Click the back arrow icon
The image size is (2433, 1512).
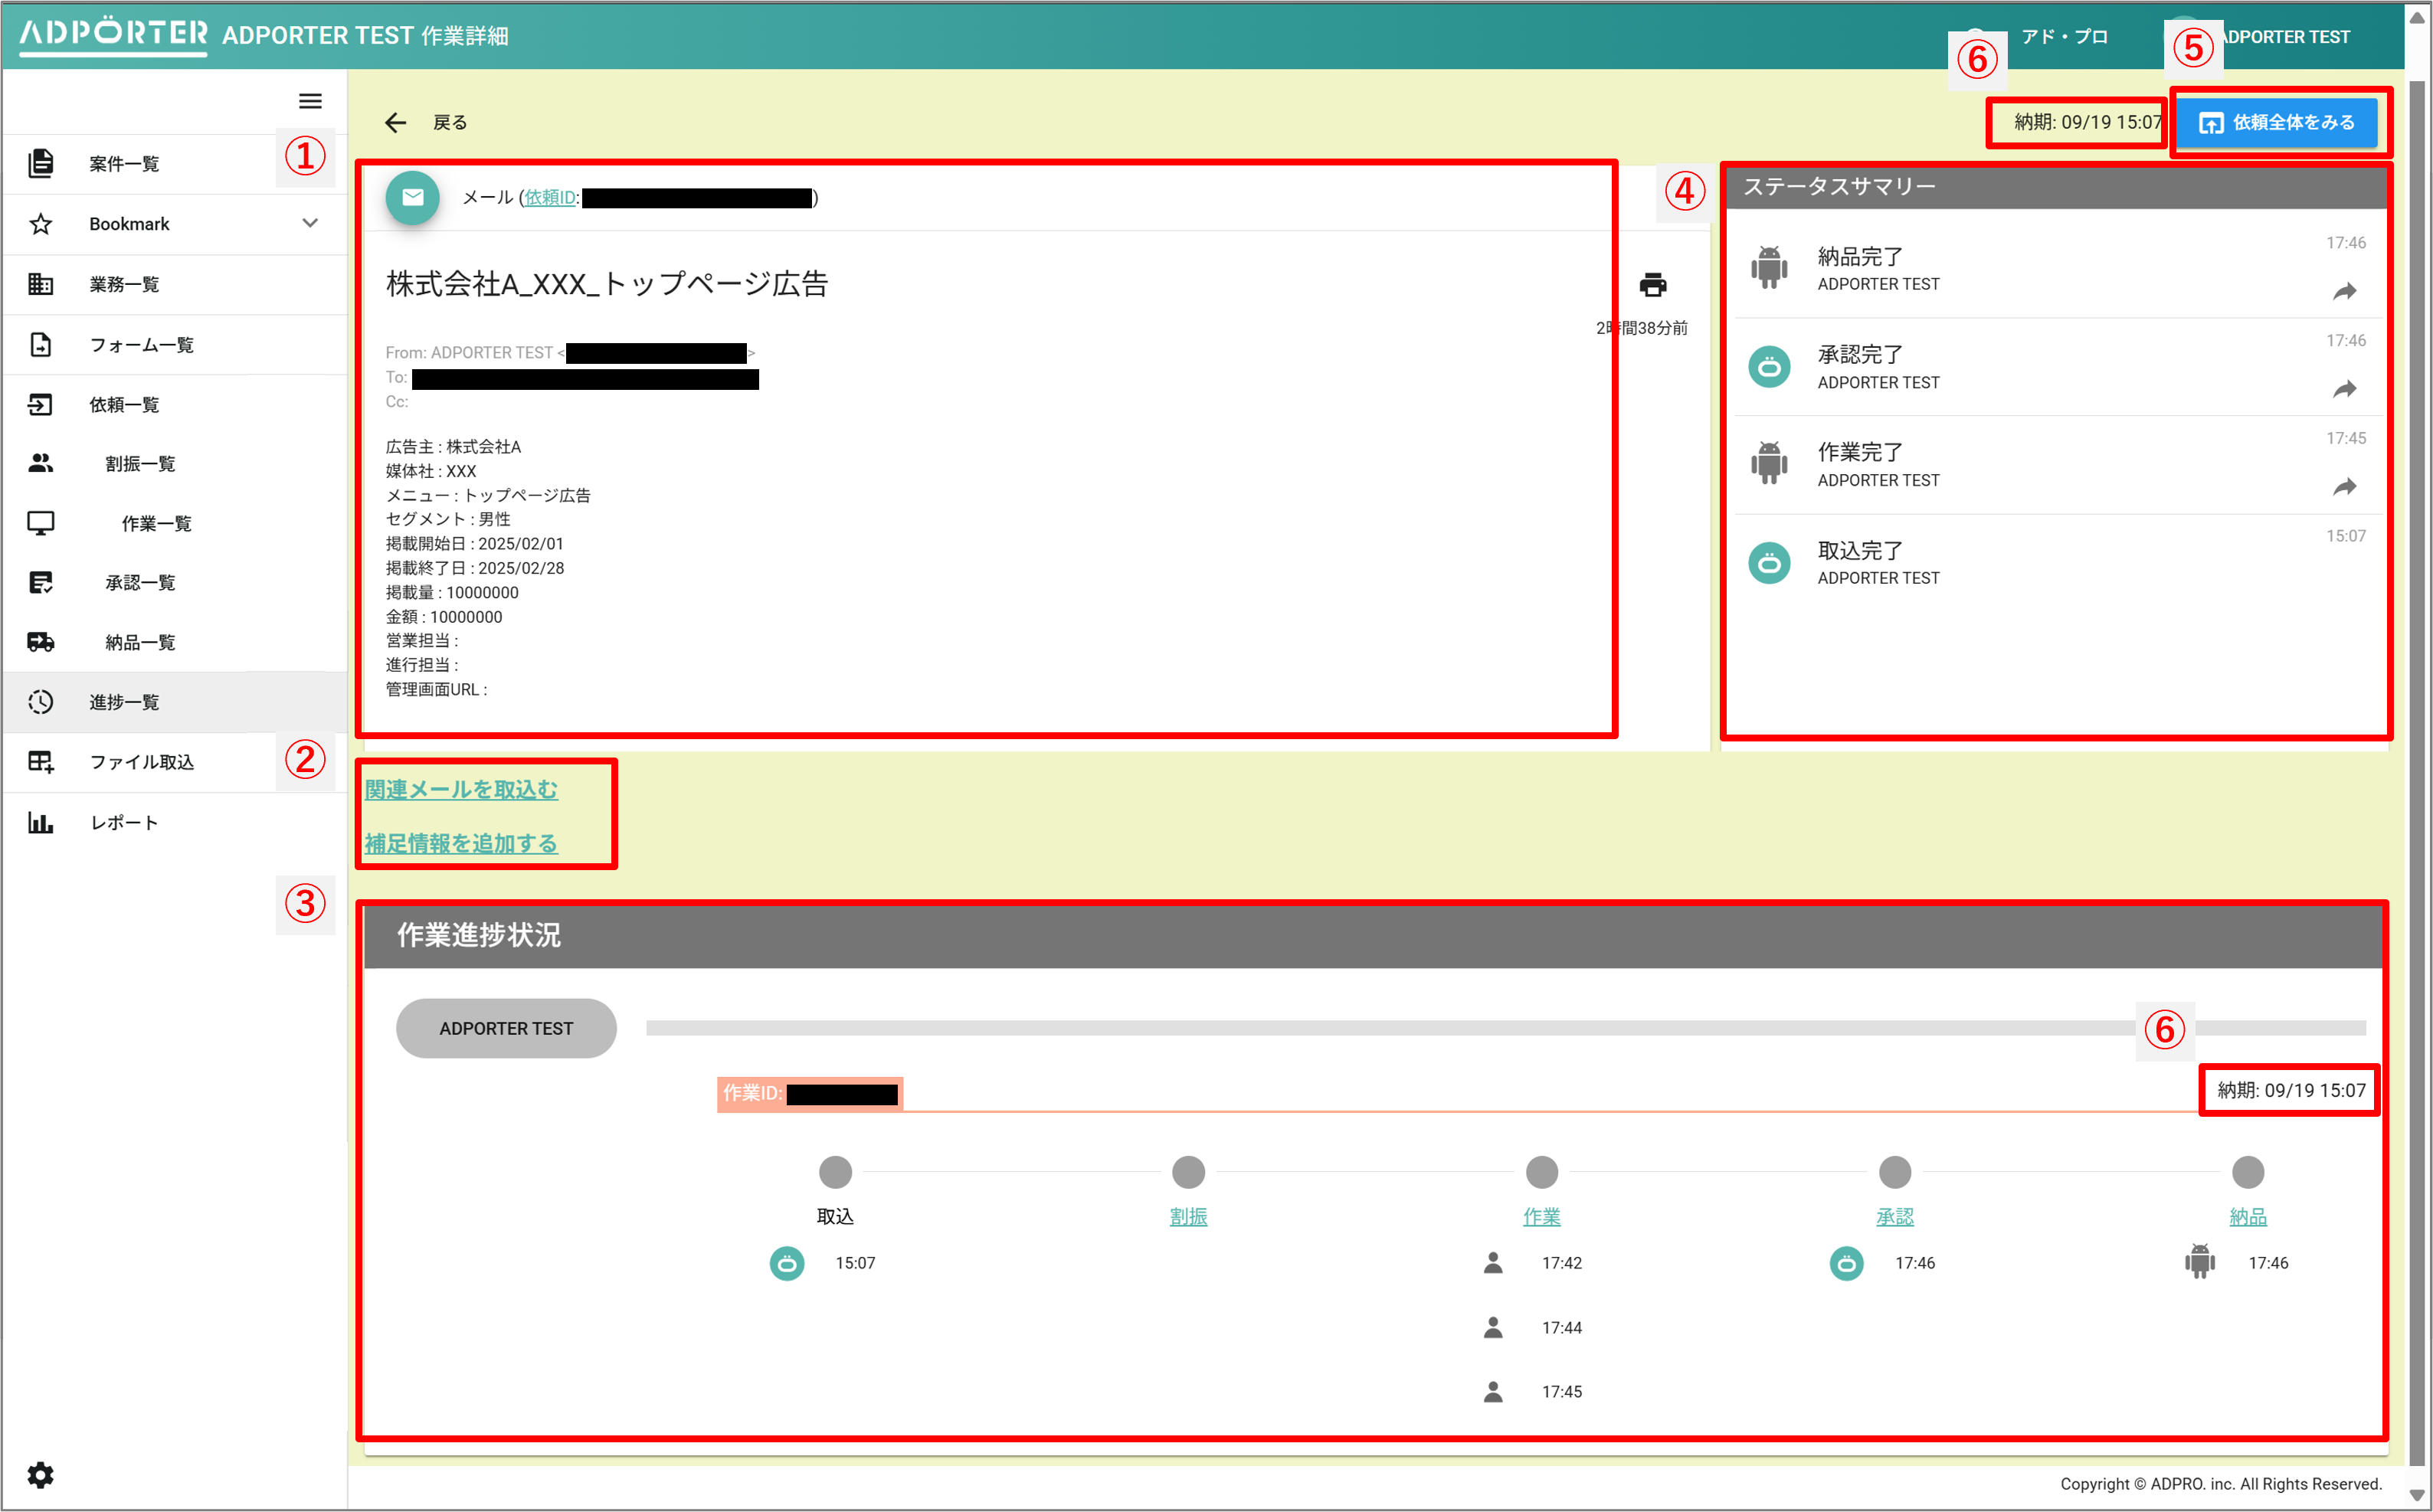[x=396, y=123]
